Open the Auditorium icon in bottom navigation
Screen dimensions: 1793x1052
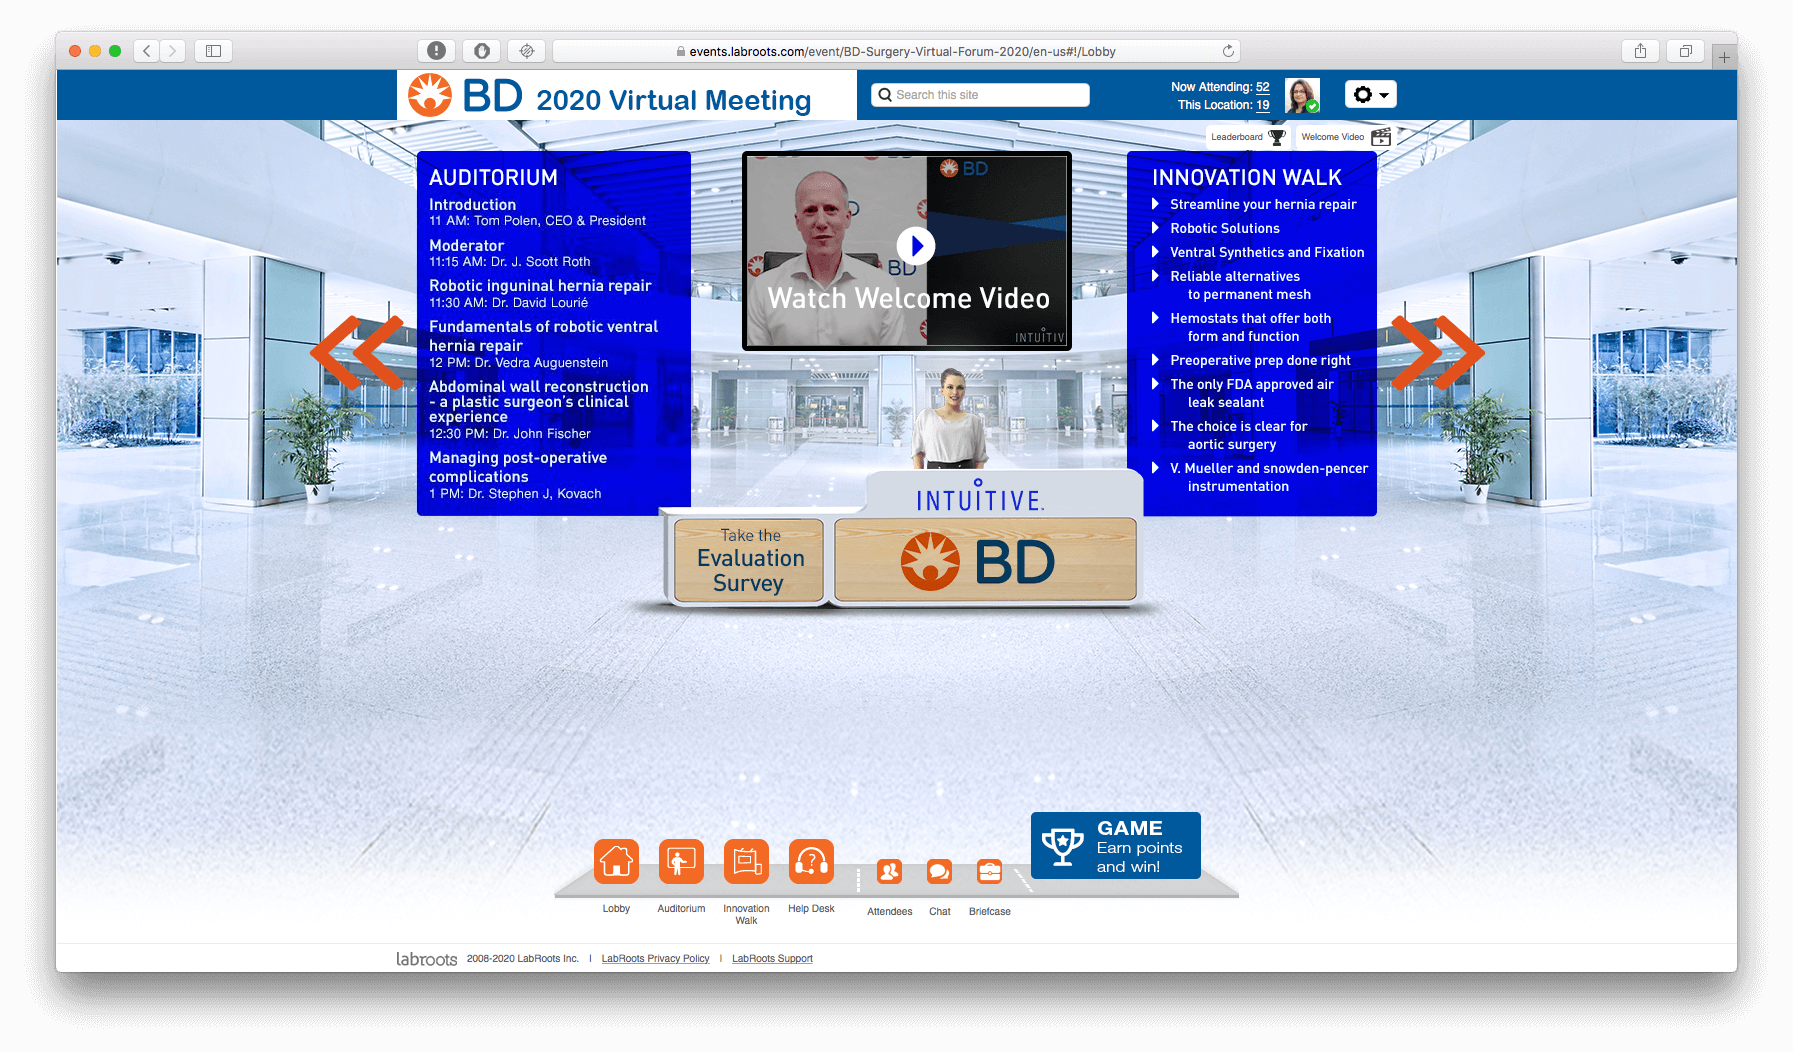tap(681, 861)
